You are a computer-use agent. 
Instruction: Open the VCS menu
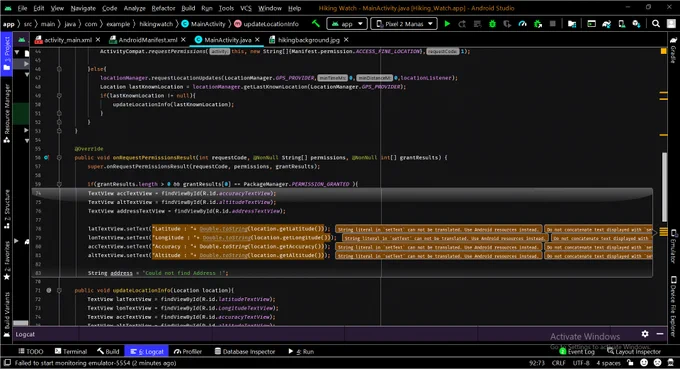click(x=246, y=8)
